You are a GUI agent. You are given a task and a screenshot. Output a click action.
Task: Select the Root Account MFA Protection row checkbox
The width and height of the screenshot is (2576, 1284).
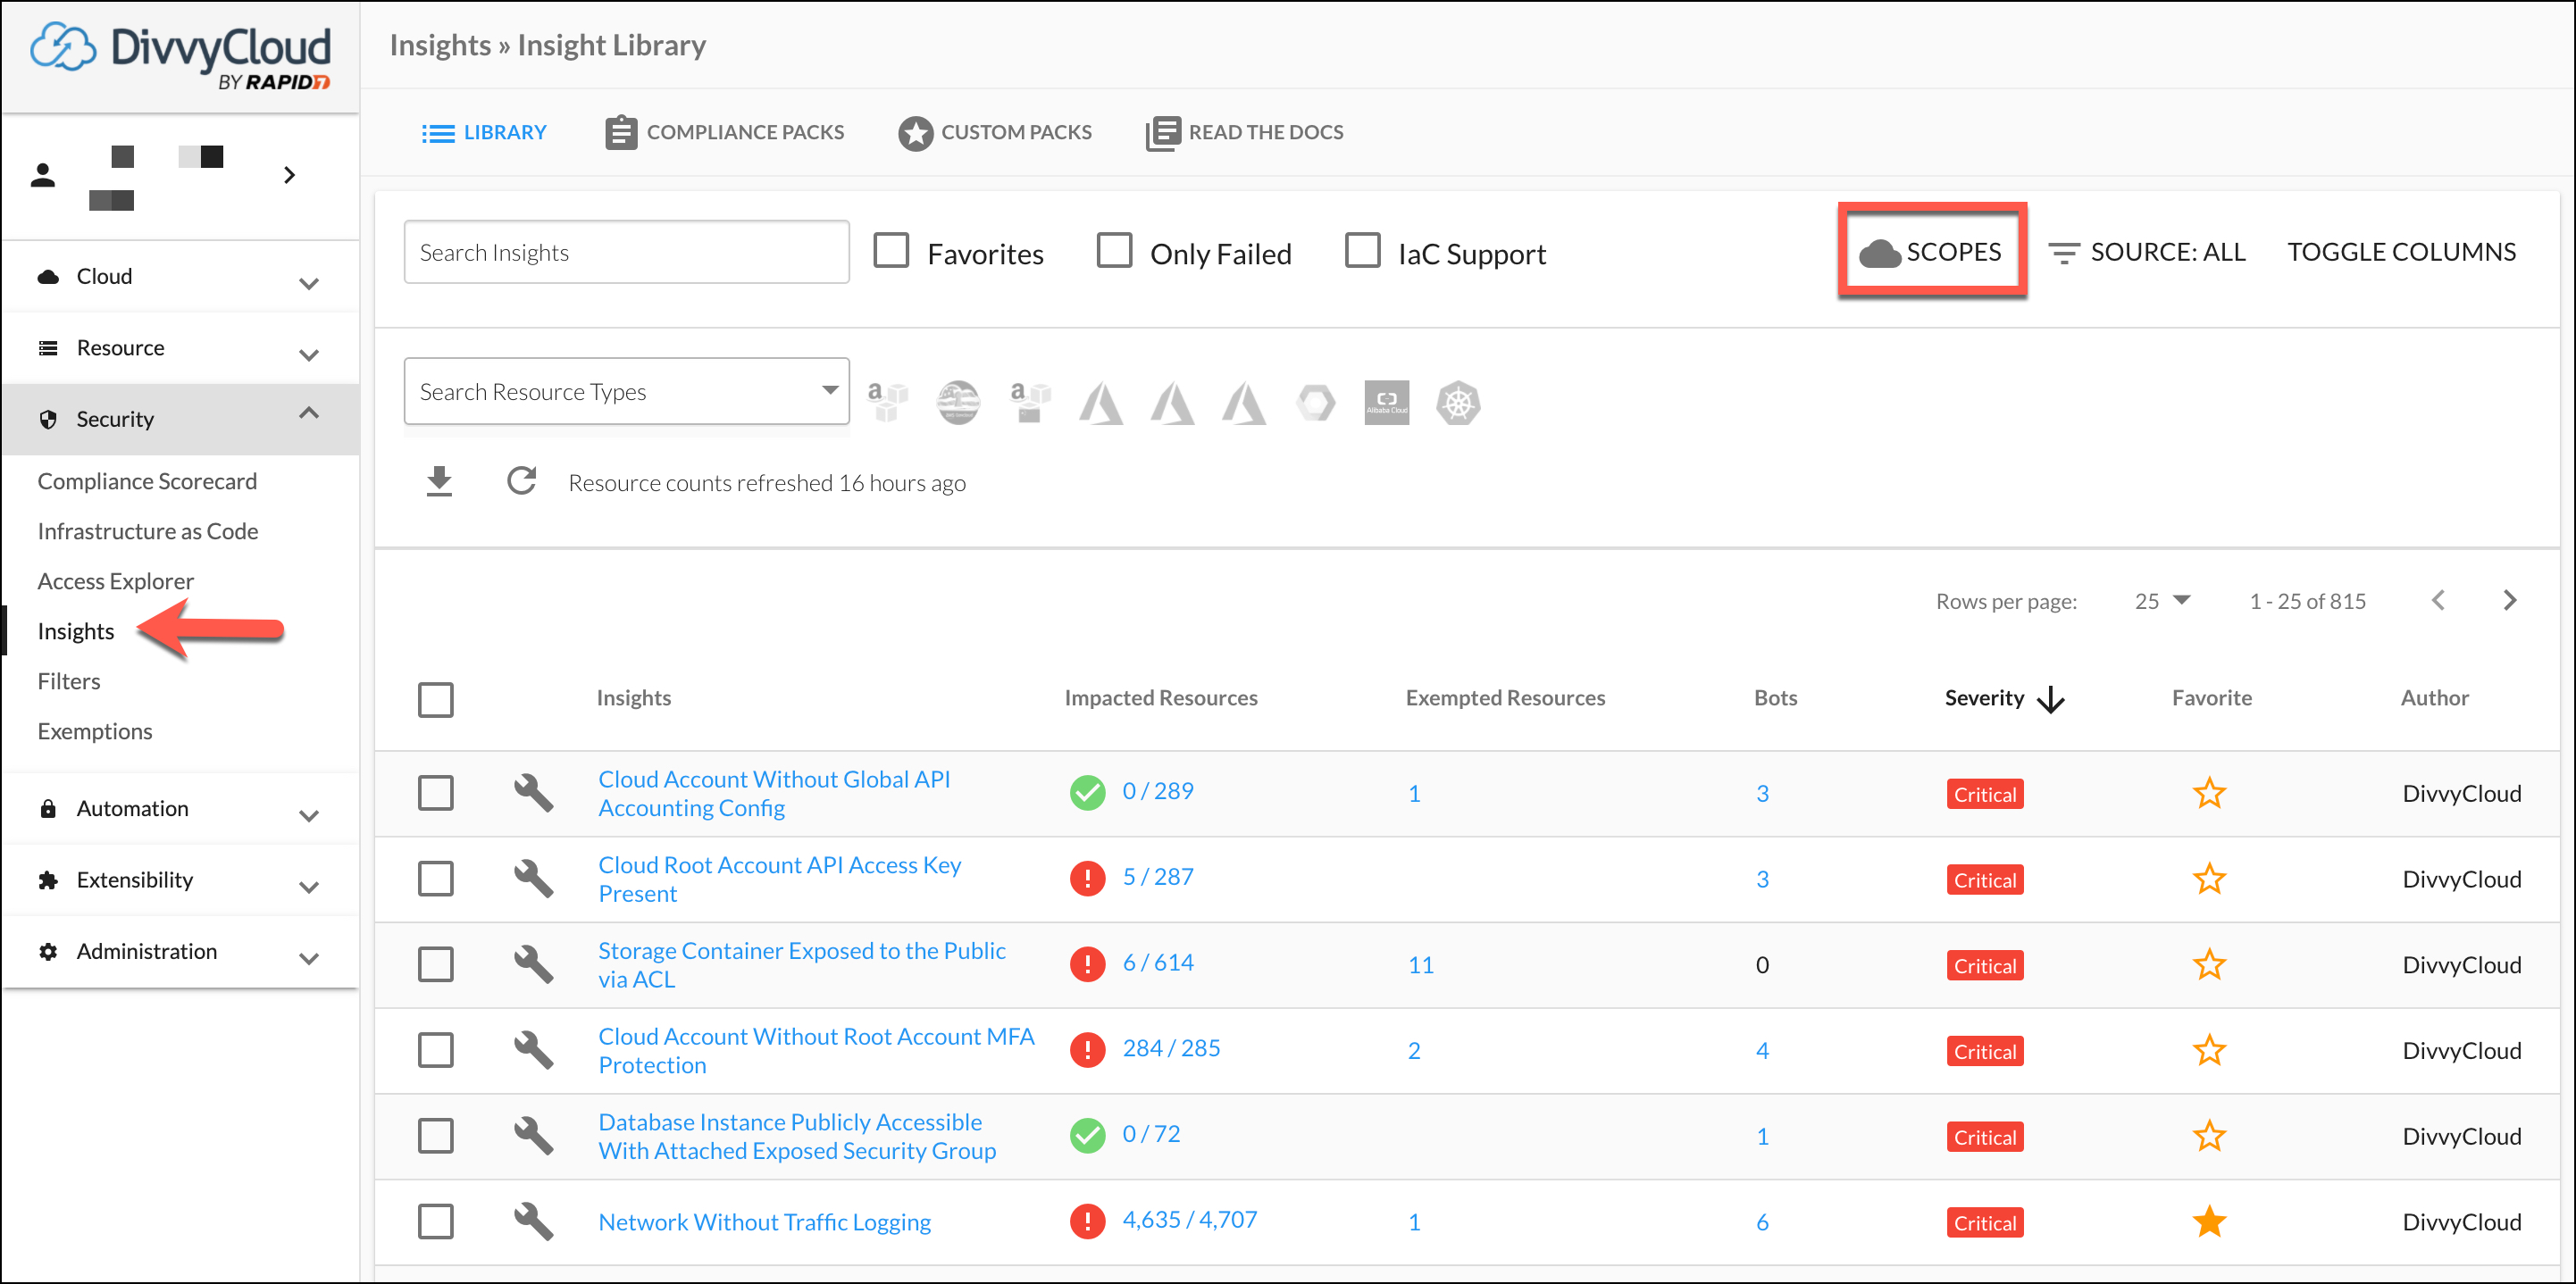[435, 1051]
